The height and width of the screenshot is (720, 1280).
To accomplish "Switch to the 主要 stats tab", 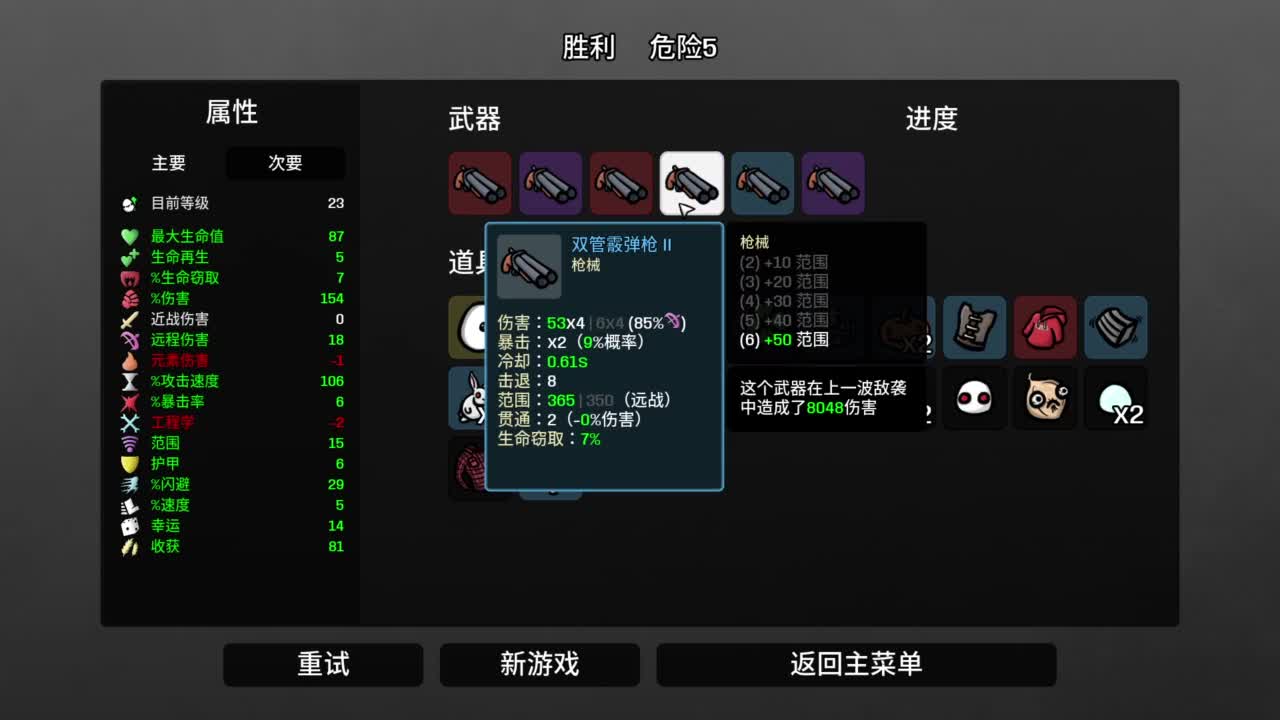I will click(x=169, y=163).
